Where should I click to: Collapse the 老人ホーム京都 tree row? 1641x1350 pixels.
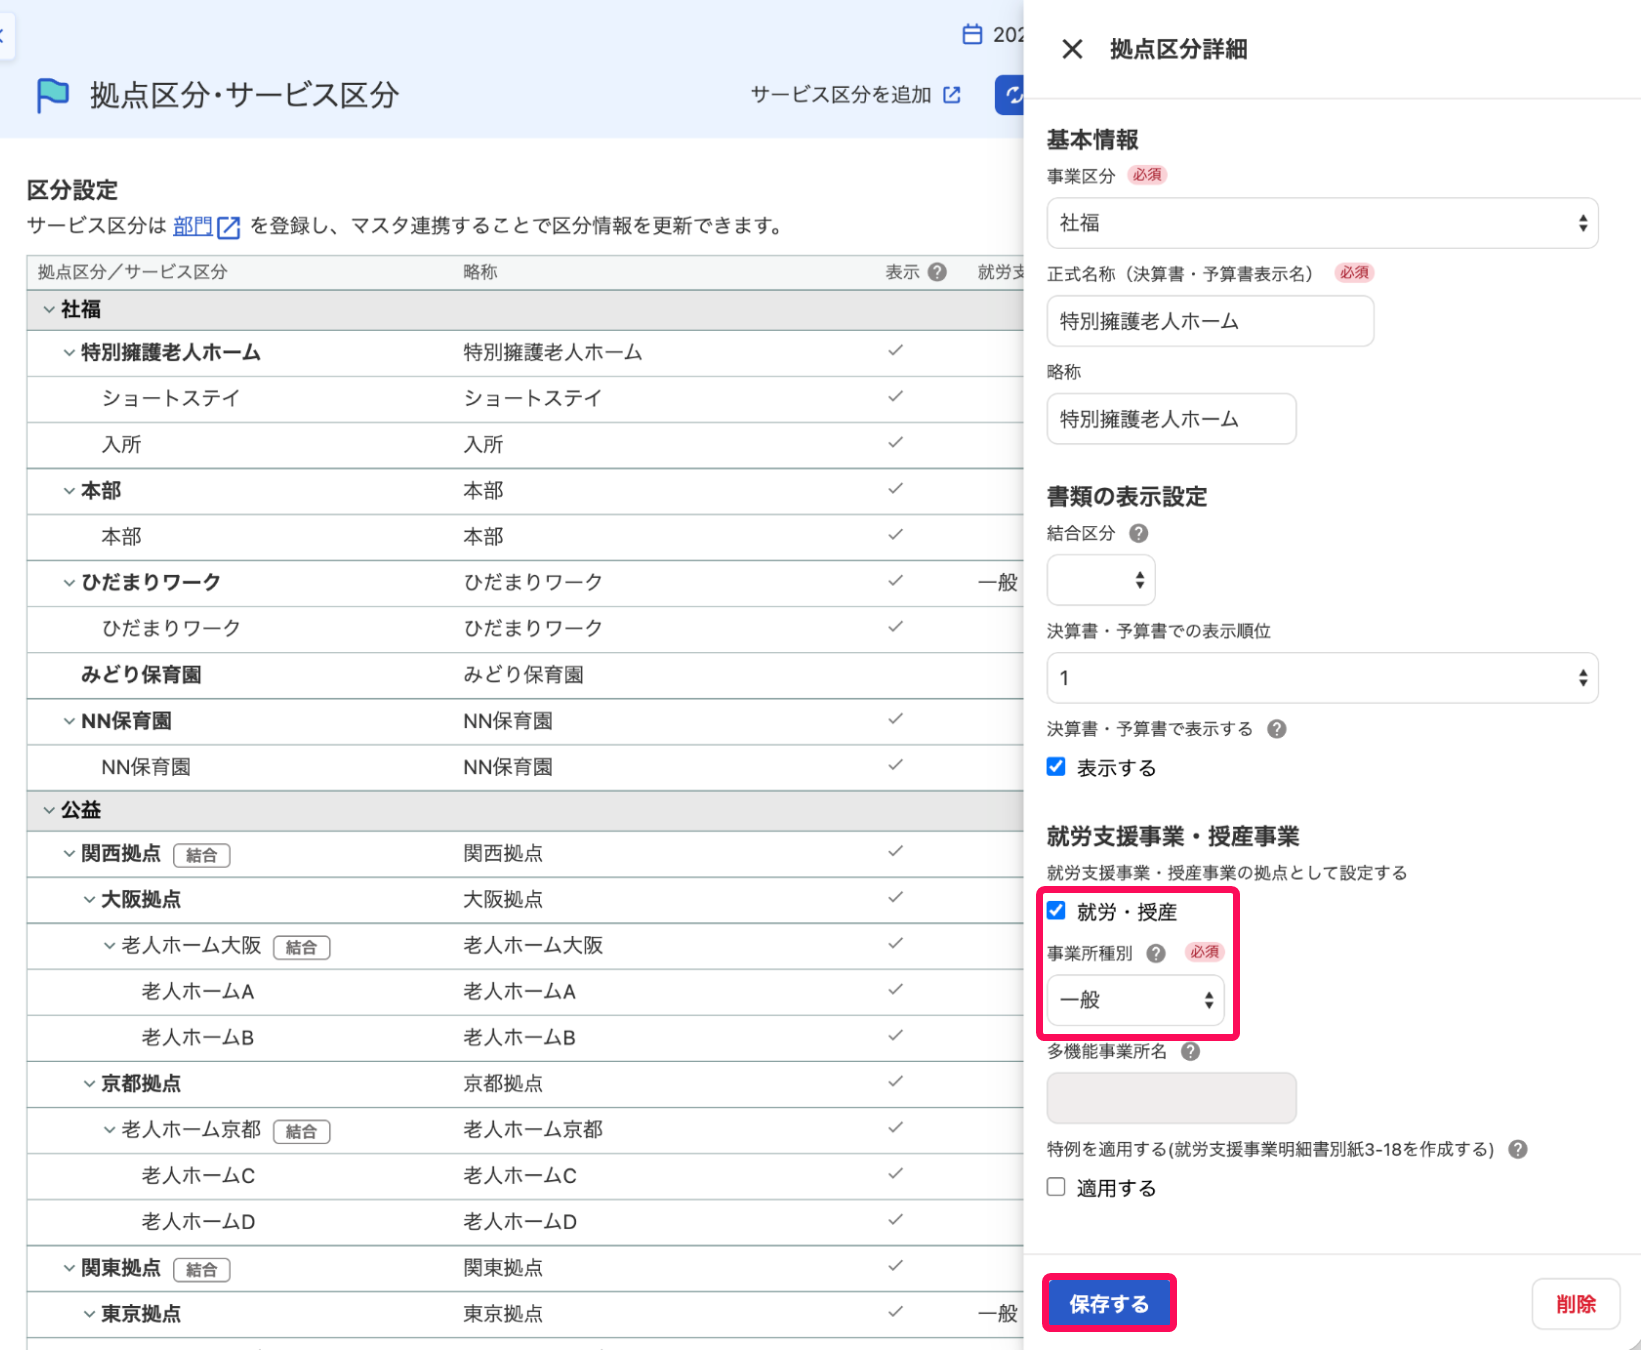point(109,1130)
